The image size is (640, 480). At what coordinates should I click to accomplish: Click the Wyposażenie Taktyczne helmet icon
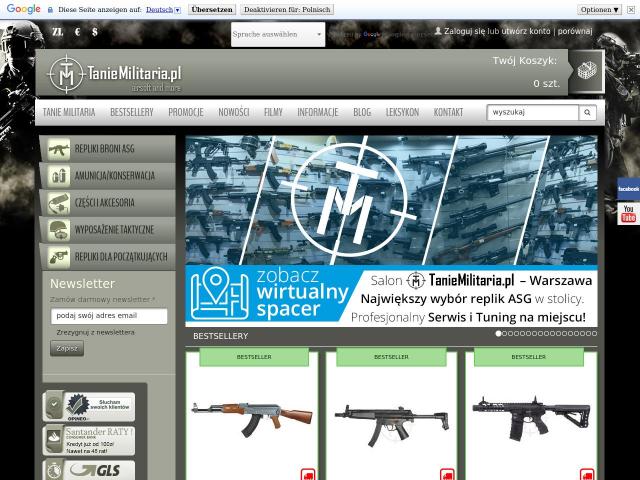click(x=59, y=230)
